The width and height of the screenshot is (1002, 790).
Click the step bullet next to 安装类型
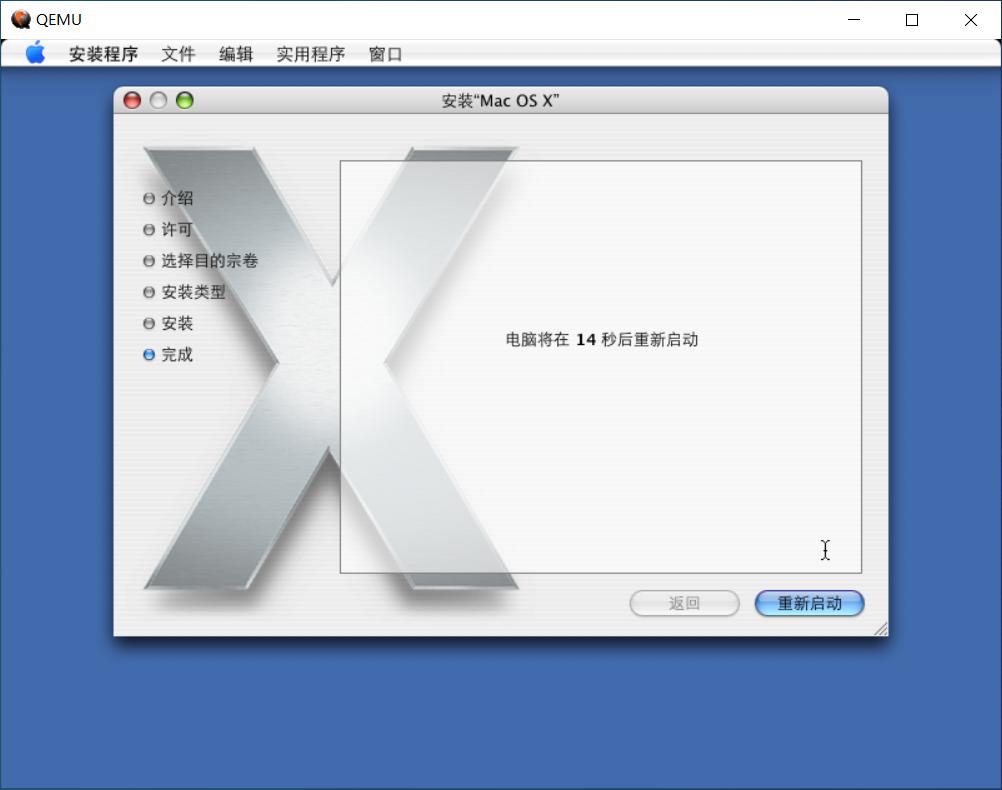coord(147,292)
